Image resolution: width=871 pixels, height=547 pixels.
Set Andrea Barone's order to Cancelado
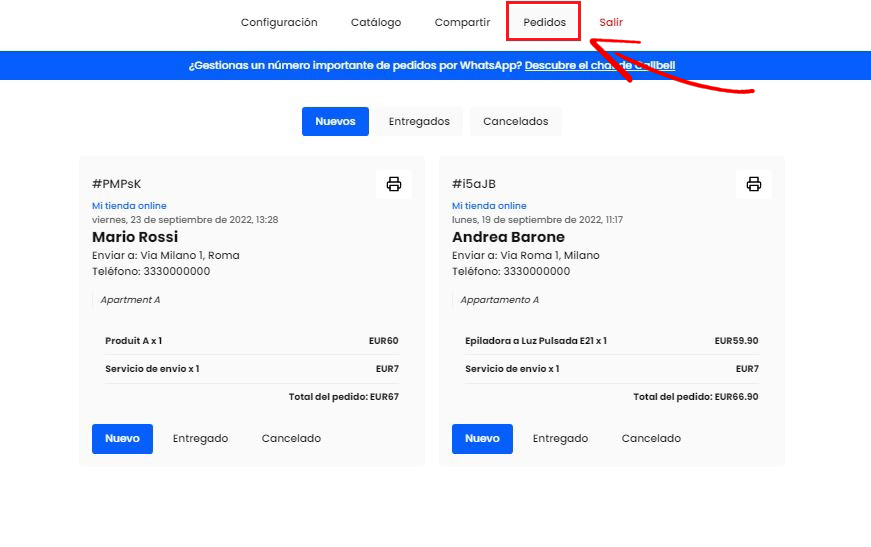pos(651,439)
